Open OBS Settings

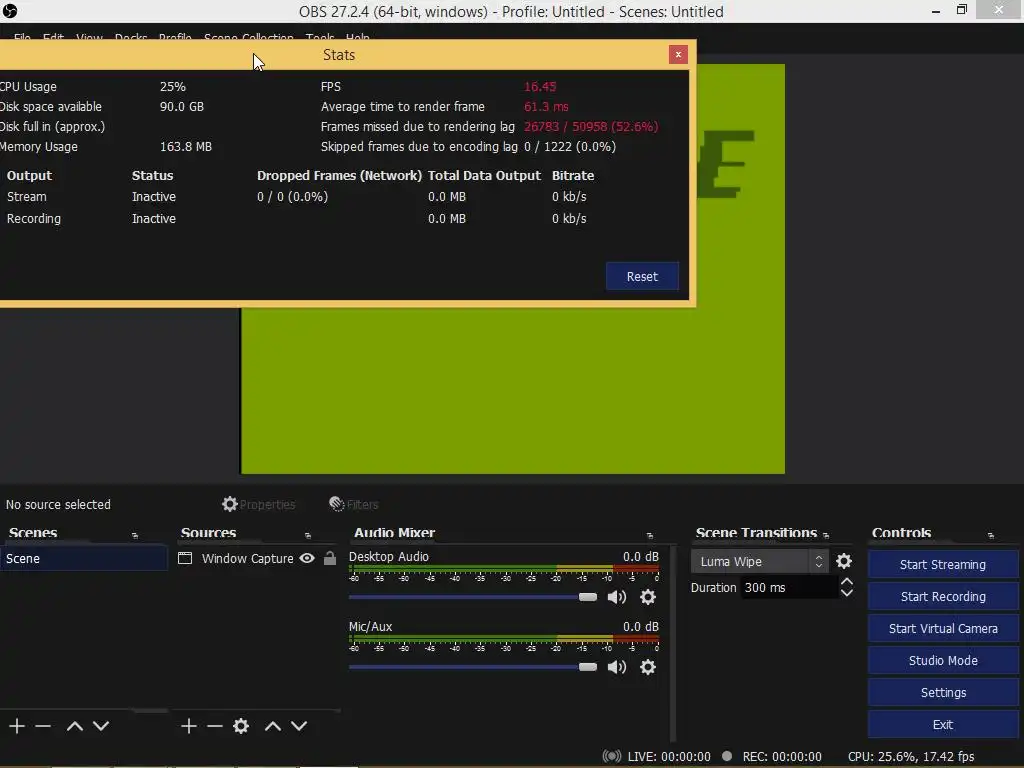pos(942,692)
